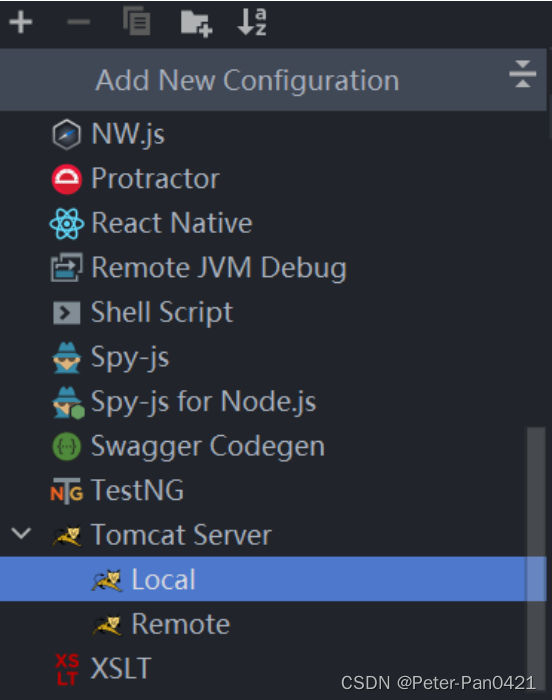Click the green Swagger Codegen icon
This screenshot has height=700, width=552.
pyautogui.click(x=67, y=446)
